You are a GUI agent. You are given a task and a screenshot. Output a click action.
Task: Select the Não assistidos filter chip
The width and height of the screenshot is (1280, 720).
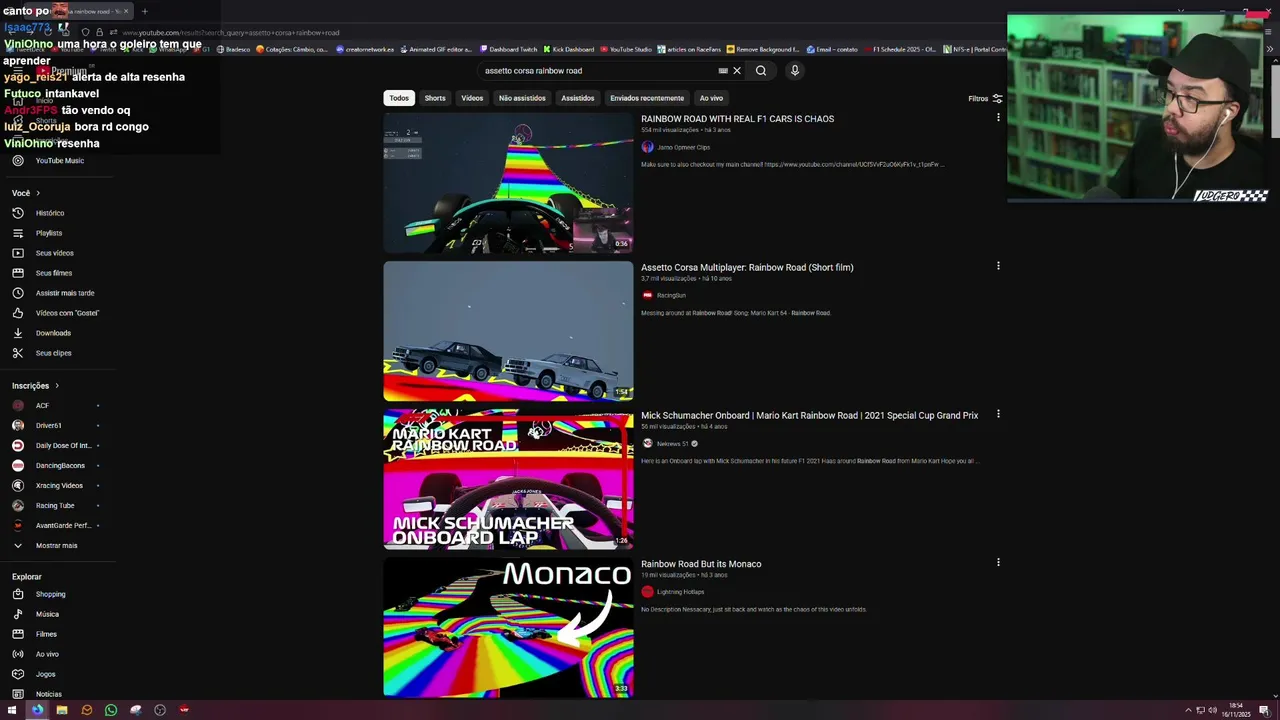click(522, 98)
